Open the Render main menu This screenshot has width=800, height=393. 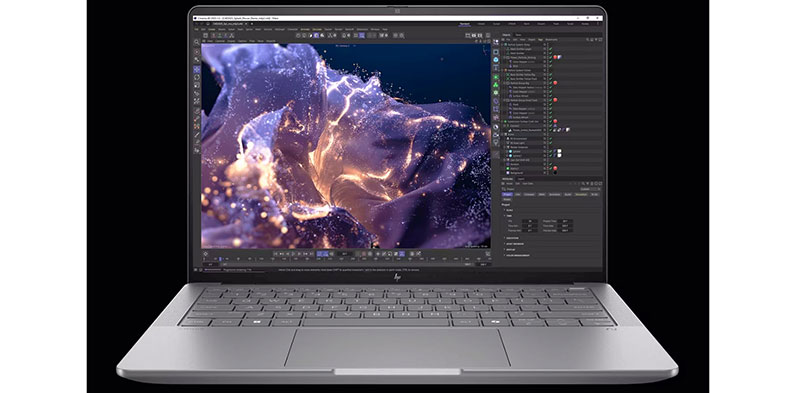click(x=338, y=29)
